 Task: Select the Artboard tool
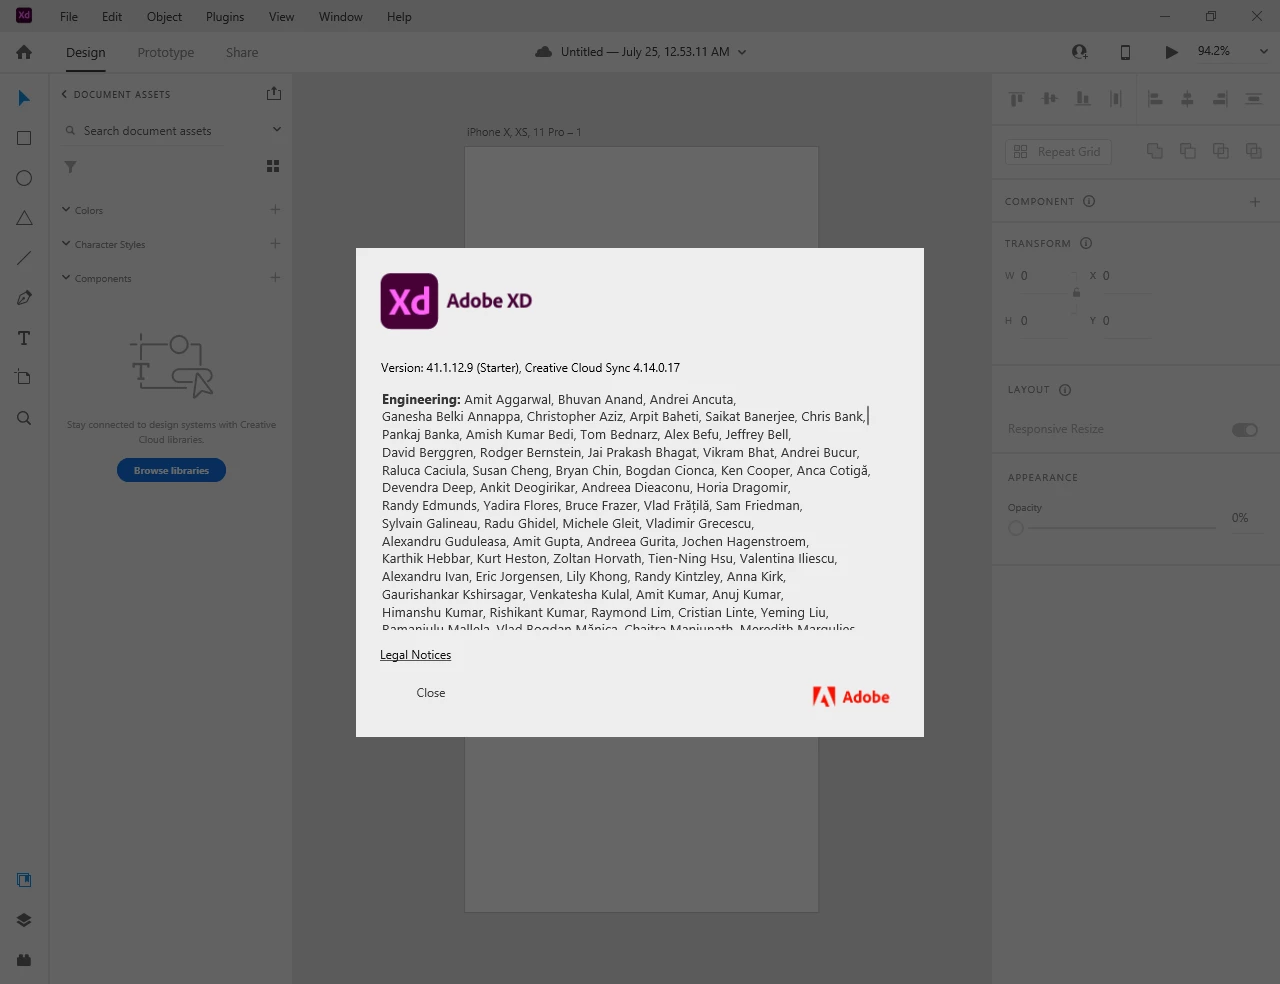tap(24, 378)
